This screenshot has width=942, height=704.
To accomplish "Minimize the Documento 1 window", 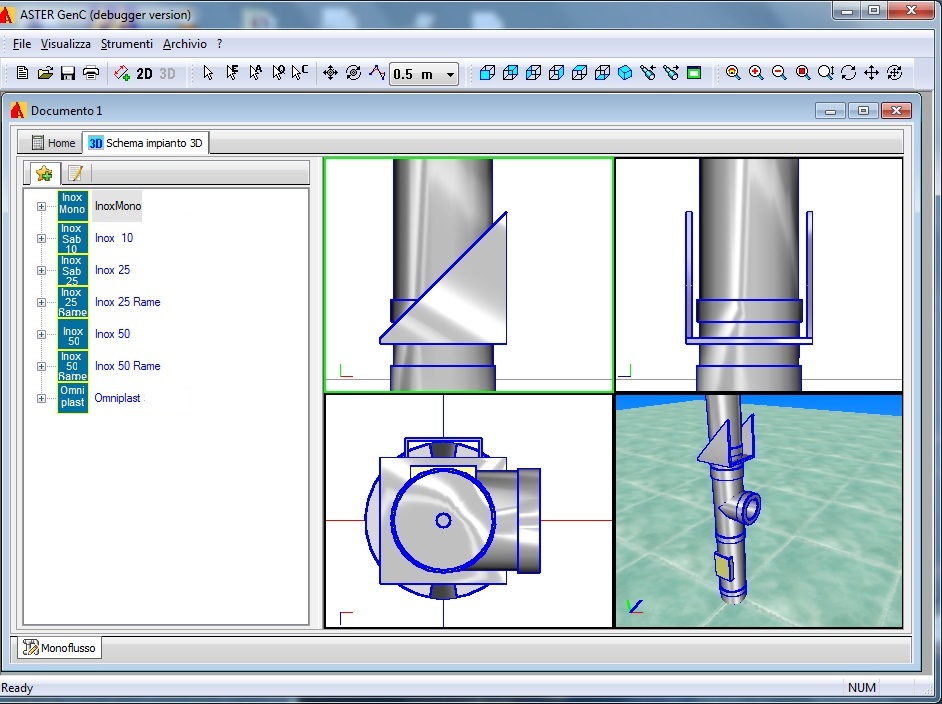I will 830,111.
